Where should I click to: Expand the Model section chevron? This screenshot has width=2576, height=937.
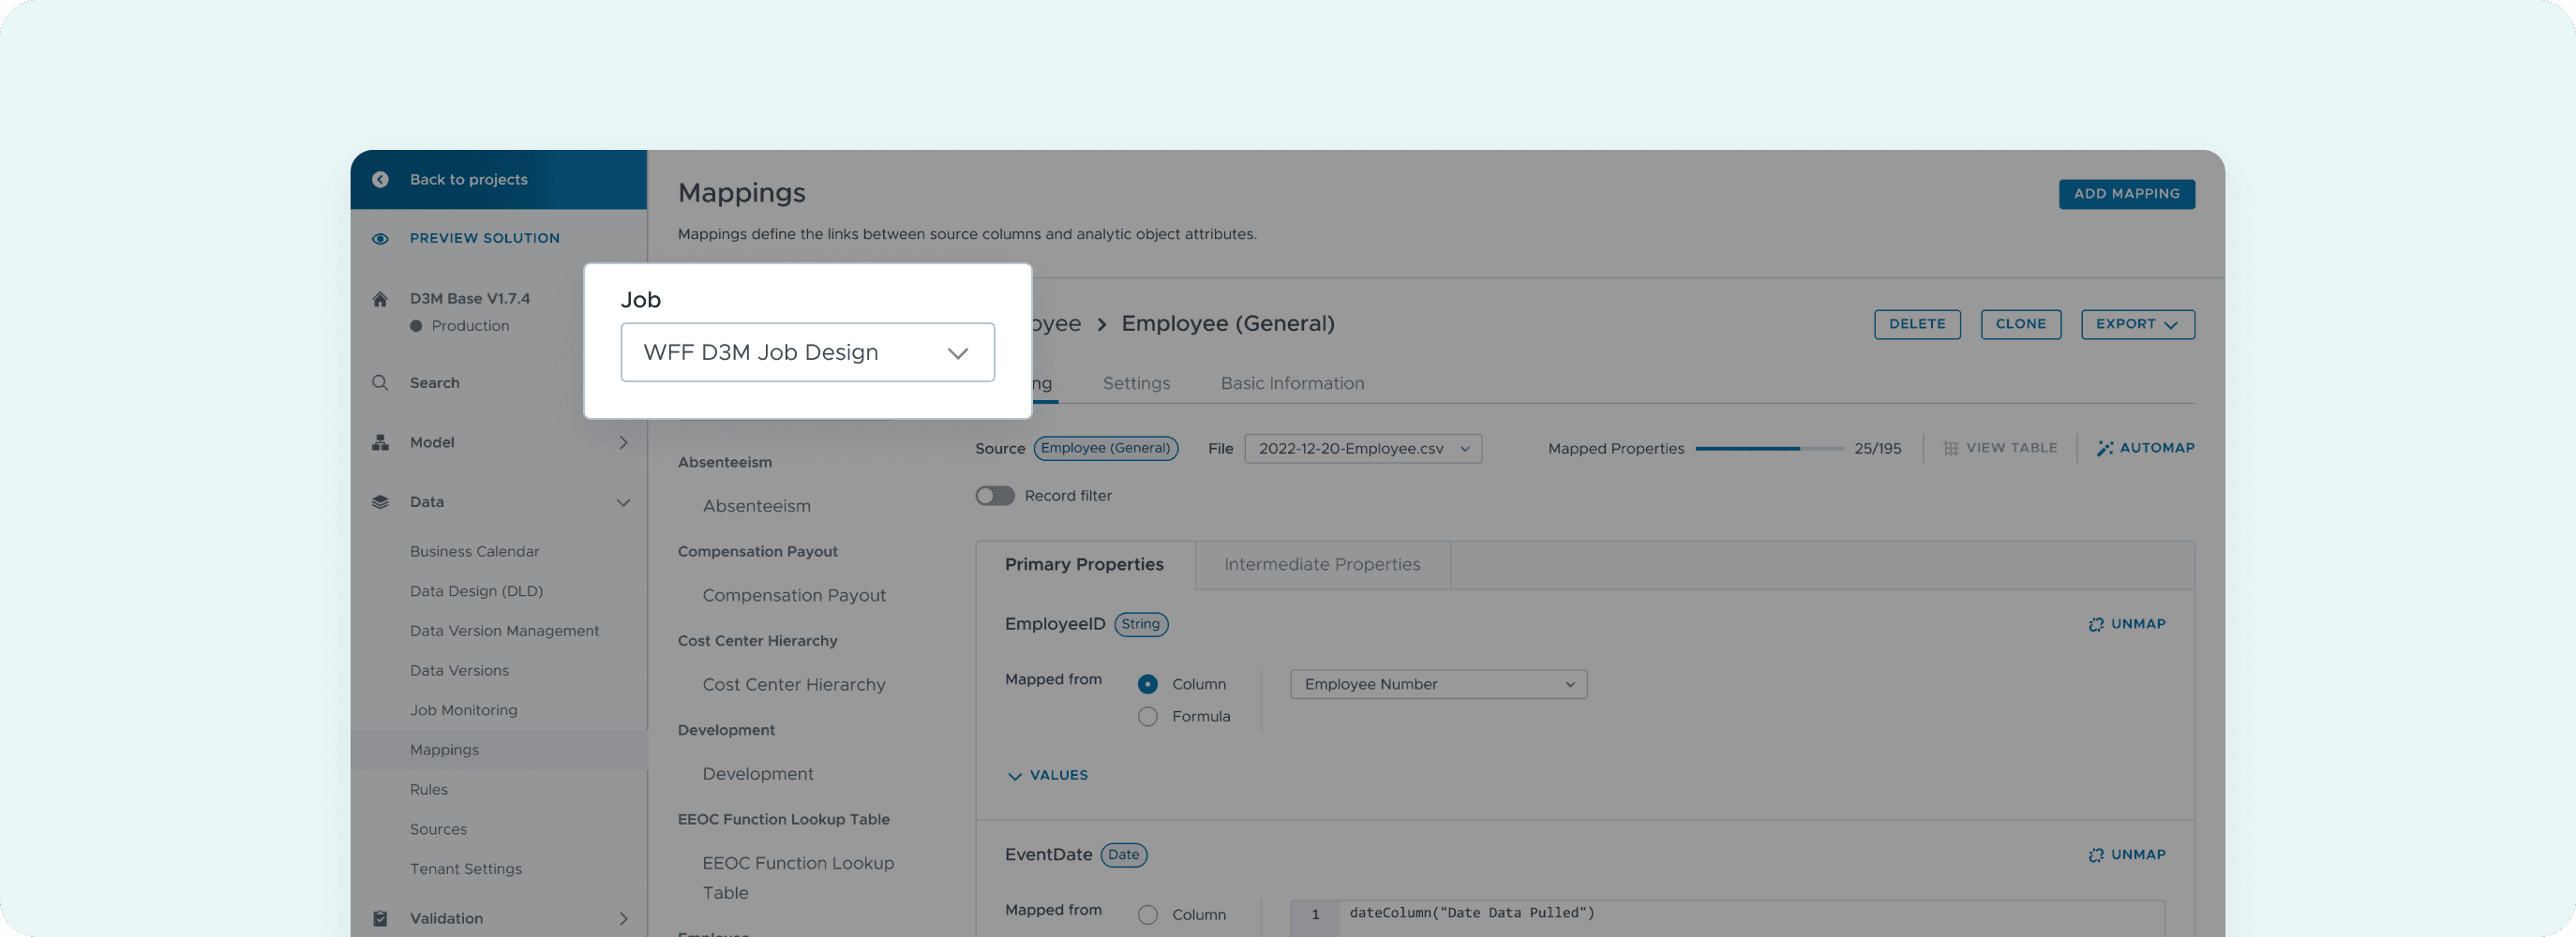pos(623,442)
